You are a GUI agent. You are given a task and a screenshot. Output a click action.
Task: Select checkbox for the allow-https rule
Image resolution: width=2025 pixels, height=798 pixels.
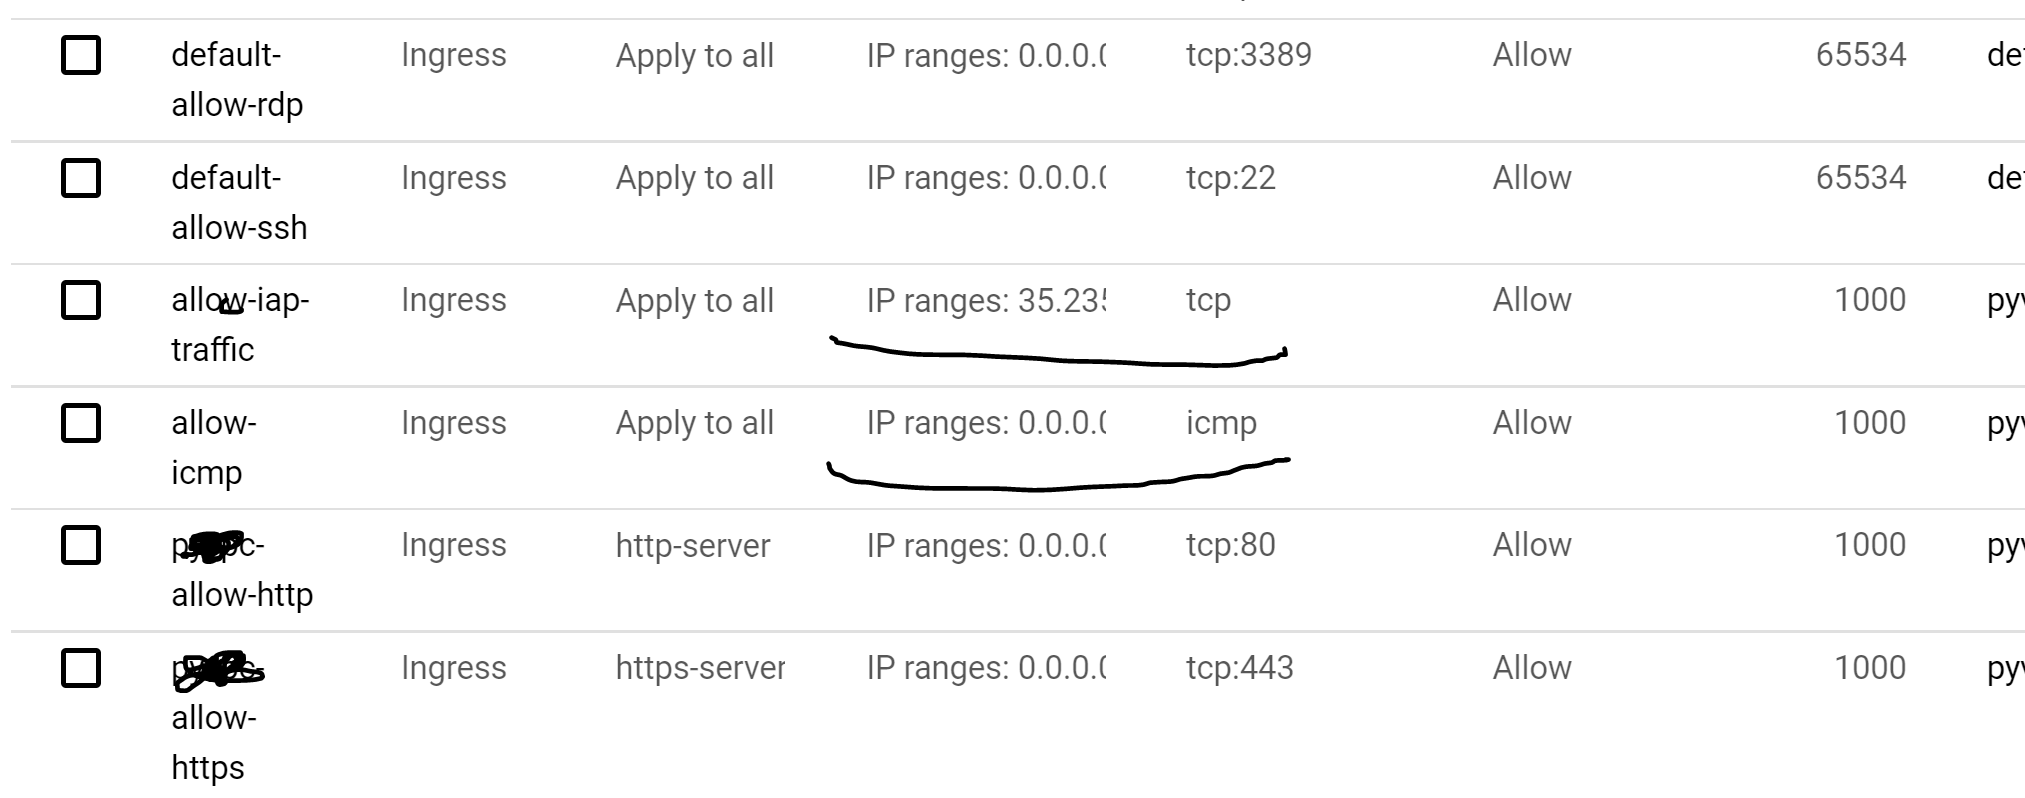click(x=81, y=668)
